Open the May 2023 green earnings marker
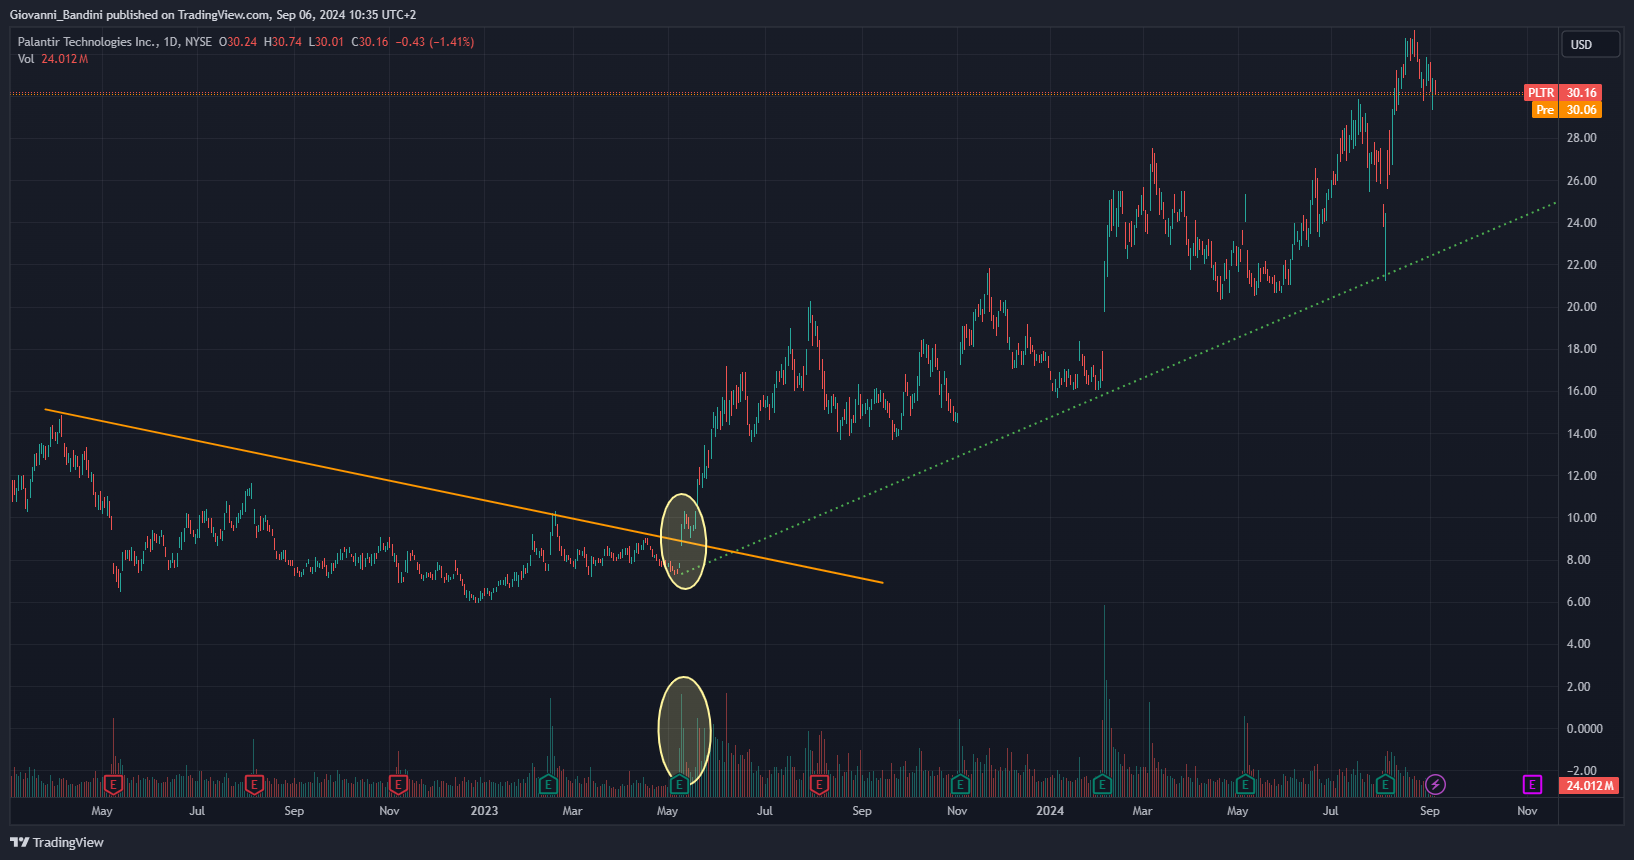 point(680,785)
